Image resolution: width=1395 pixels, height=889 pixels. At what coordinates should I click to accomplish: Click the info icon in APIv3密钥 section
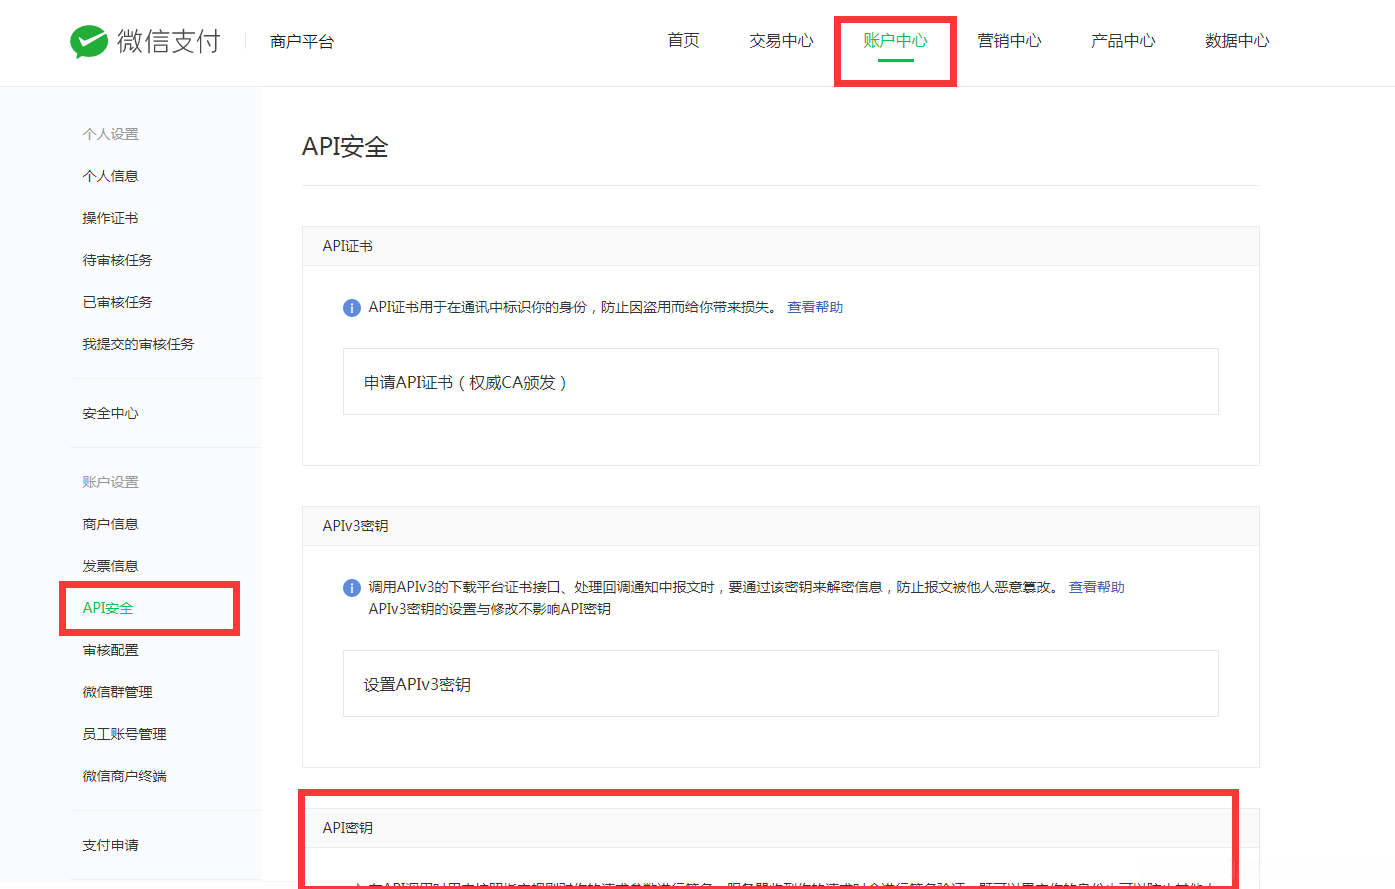click(x=351, y=588)
